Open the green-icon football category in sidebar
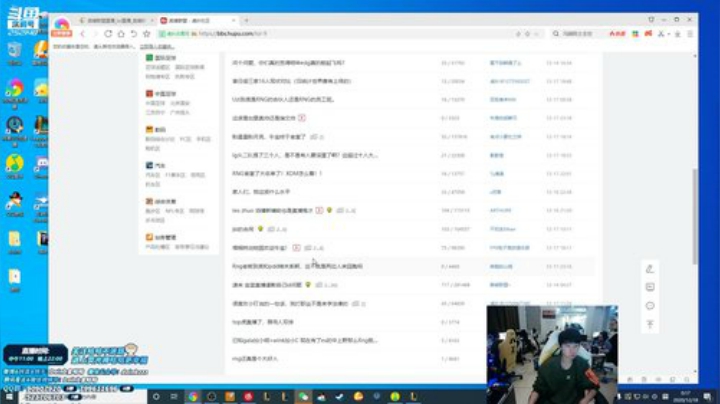Viewport: 720px width, 404px height. (x=161, y=58)
